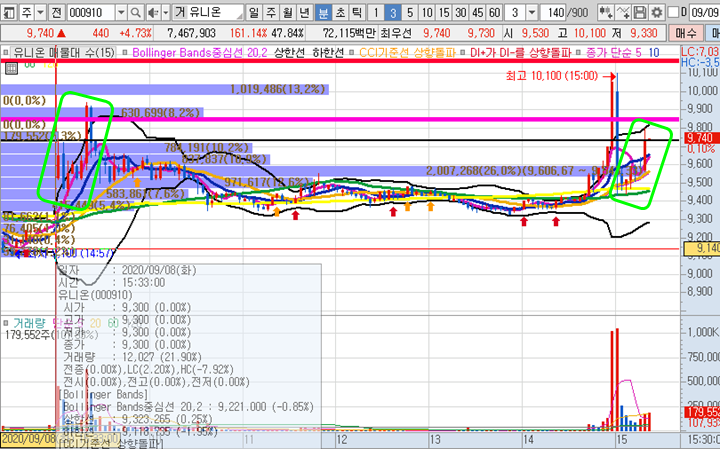The width and height of the screenshot is (720, 449).
Task: Switch to second 초 chart
Action: click(x=340, y=12)
